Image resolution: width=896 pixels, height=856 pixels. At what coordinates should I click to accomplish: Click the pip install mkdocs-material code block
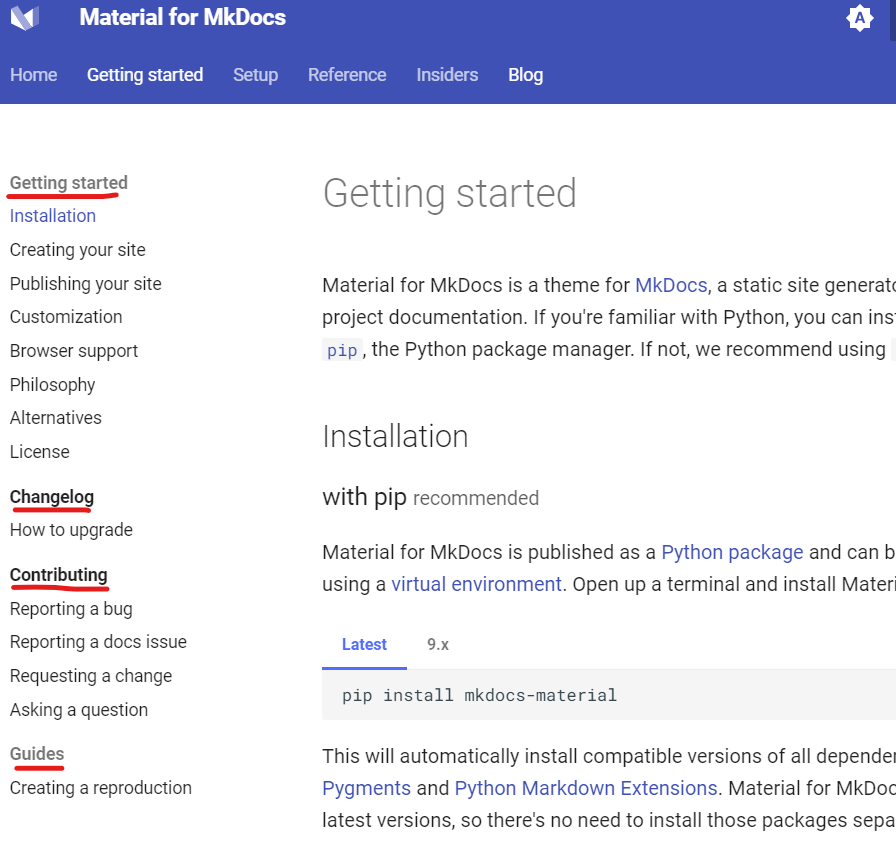coord(609,695)
